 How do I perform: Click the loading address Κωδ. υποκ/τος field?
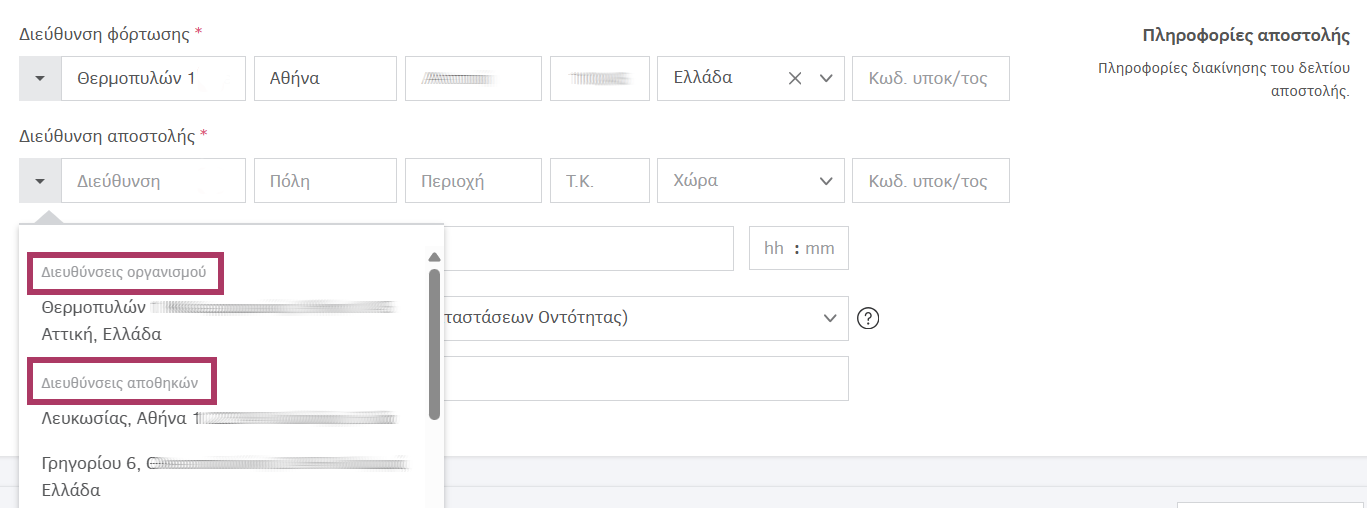click(930, 79)
